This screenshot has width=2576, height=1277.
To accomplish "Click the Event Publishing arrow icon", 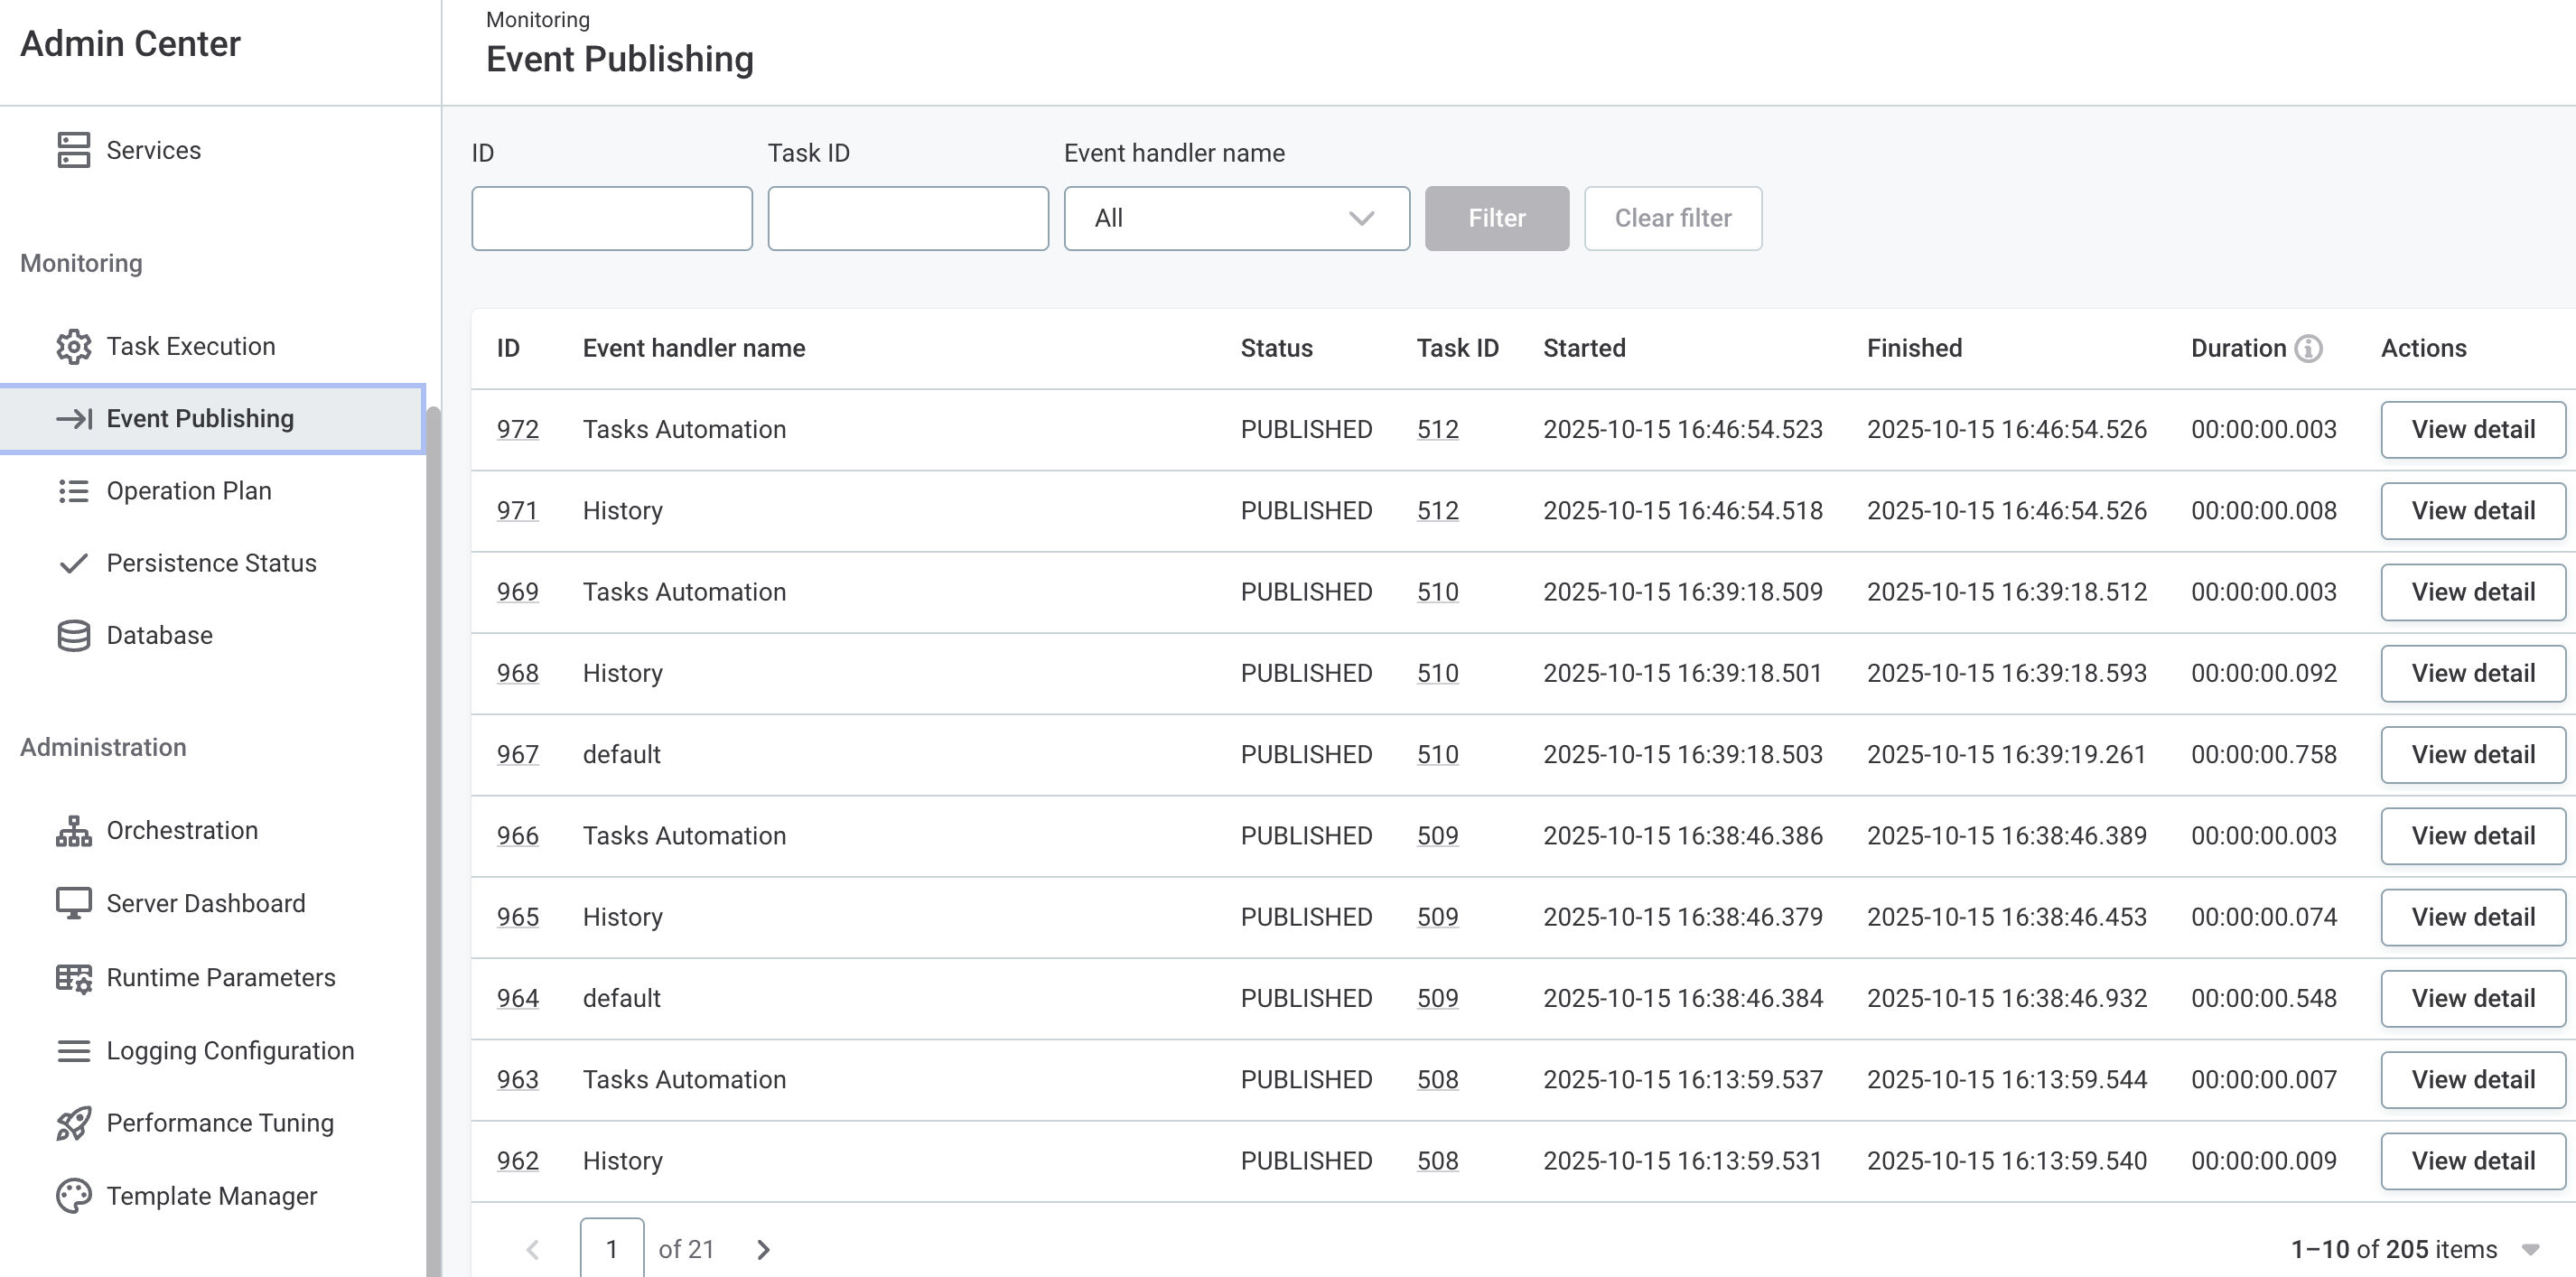I will [x=74, y=418].
